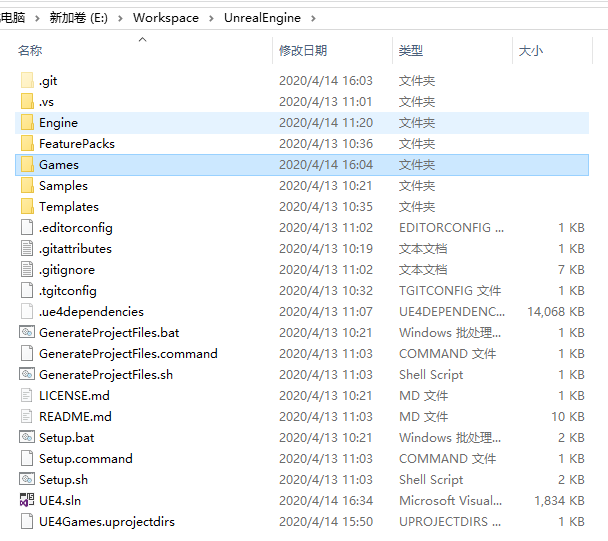Screen dimensions: 608x541
Task: Sort by the 名称 column header
Action: [x=30, y=50]
